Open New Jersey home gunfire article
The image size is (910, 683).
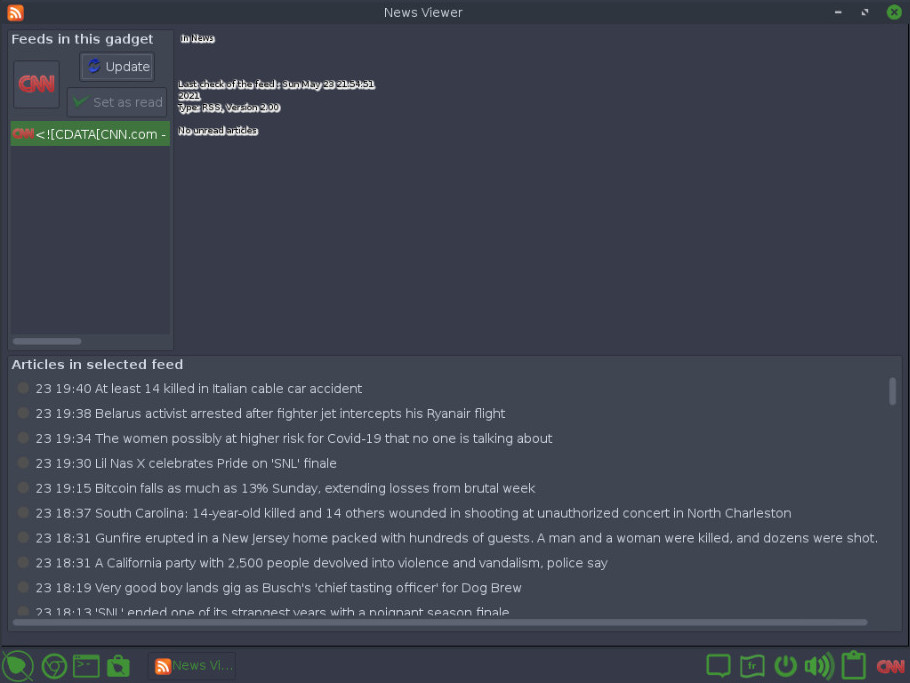(x=456, y=538)
